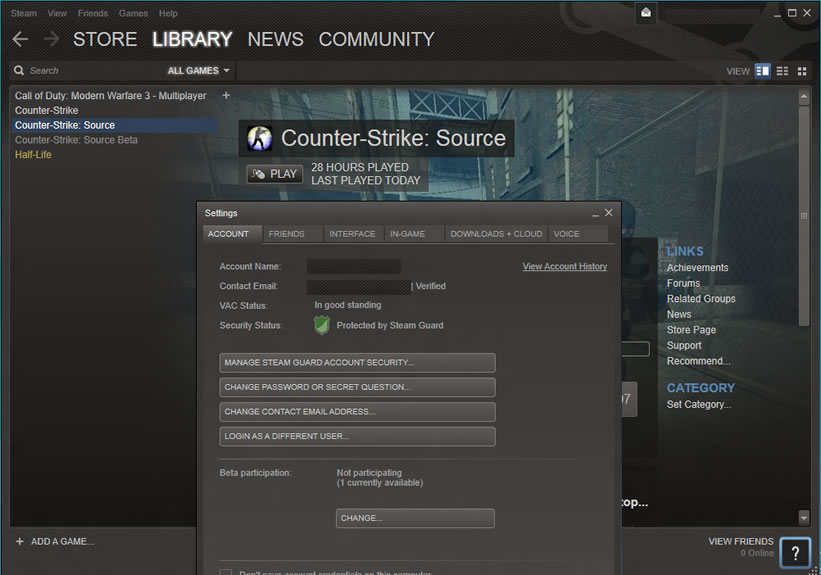Image resolution: width=821 pixels, height=575 pixels.
Task: Open the All Games filter dropdown
Action: pyautogui.click(x=198, y=71)
